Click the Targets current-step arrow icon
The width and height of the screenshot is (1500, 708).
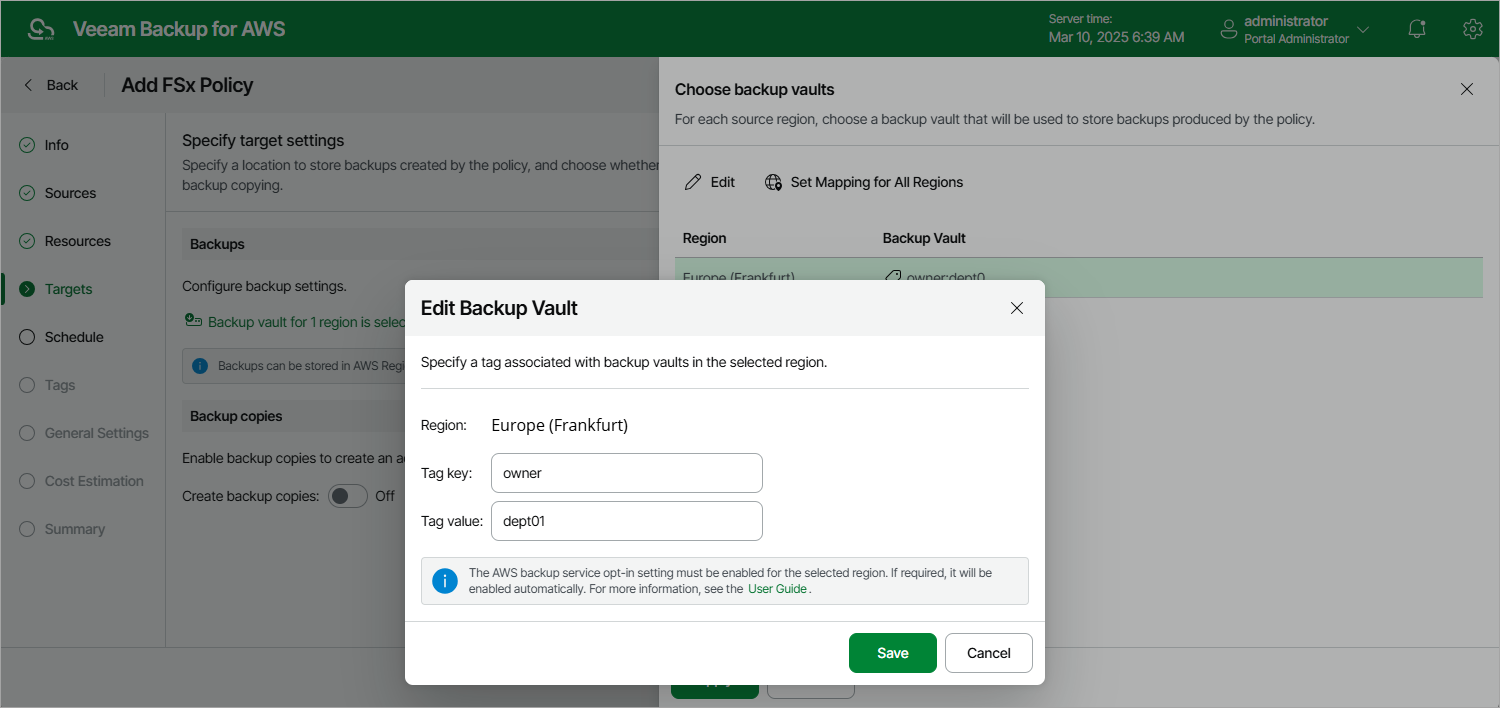click(x=27, y=289)
